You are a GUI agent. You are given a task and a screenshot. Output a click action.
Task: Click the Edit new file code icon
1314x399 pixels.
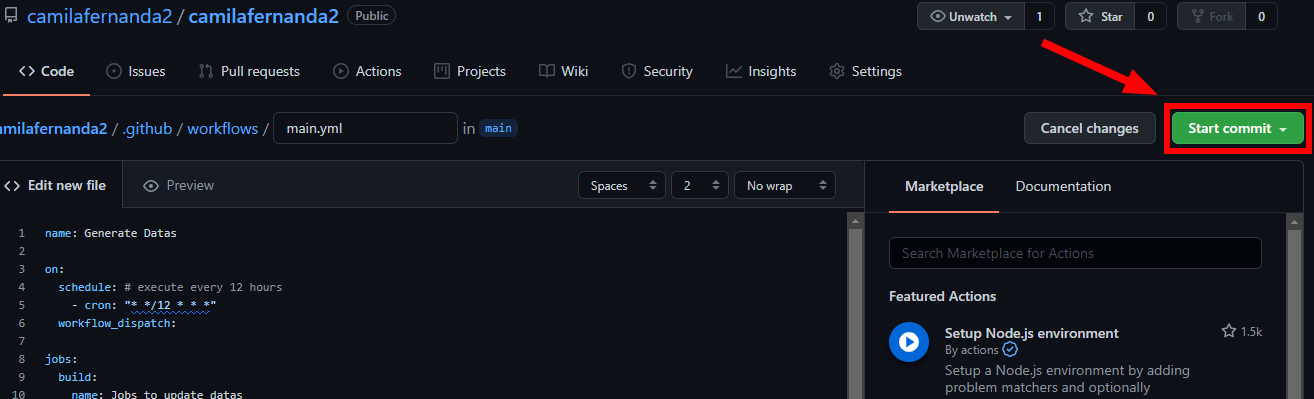pos(12,186)
